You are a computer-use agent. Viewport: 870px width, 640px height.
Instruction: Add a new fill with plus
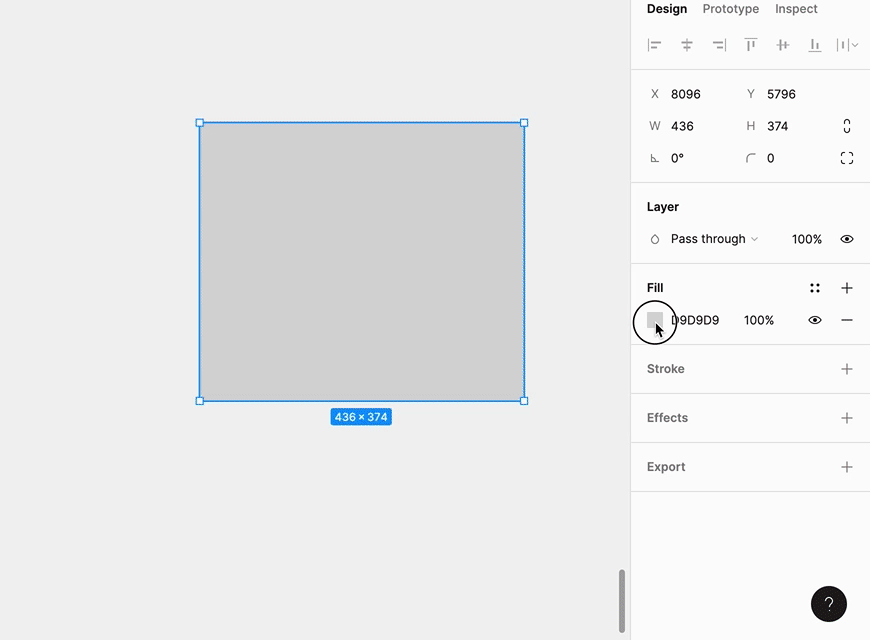(x=847, y=288)
